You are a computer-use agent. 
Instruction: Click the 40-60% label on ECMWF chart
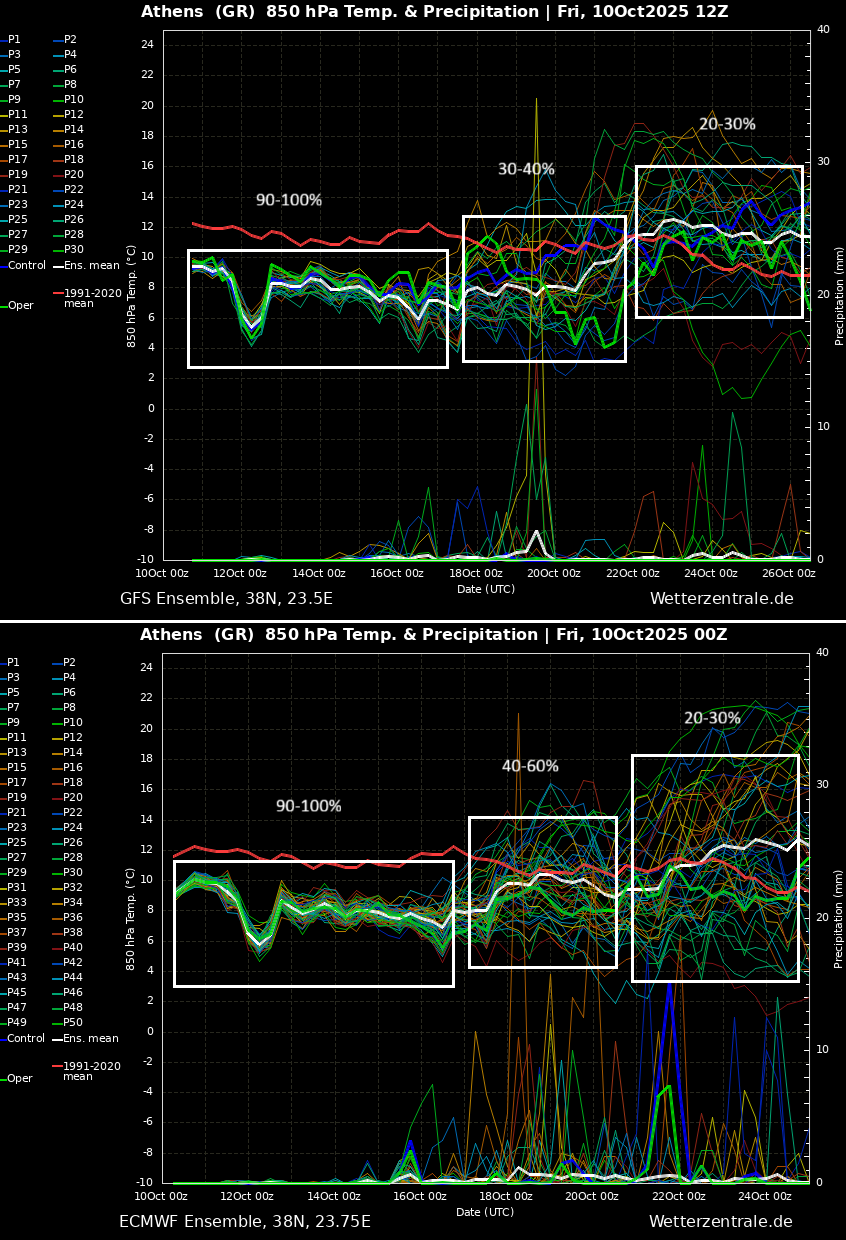tap(530, 767)
